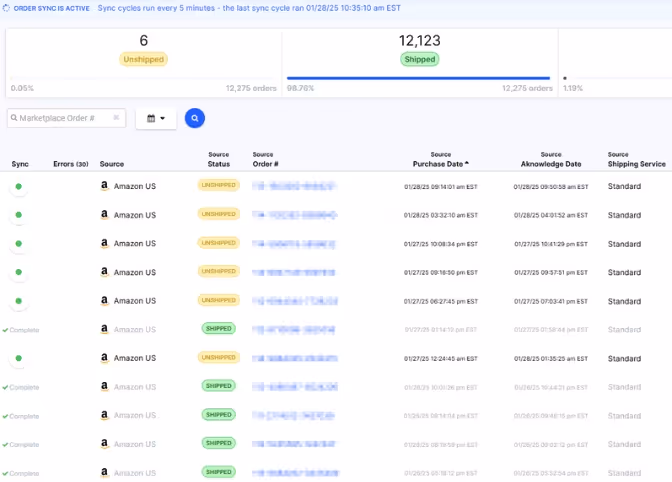Open order link in the 01/27/25 10:08:34 pm row
672x482 pixels.
(x=294, y=244)
